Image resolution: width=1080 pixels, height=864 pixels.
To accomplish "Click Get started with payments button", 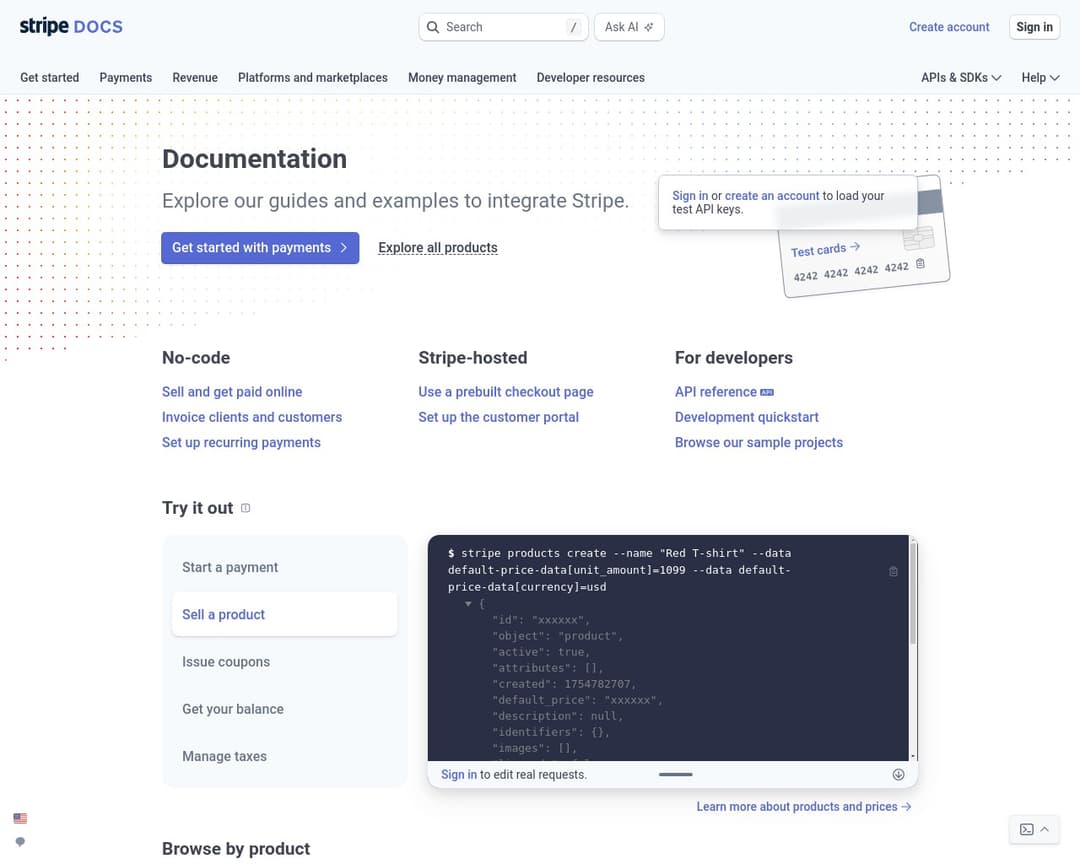I will (260, 248).
